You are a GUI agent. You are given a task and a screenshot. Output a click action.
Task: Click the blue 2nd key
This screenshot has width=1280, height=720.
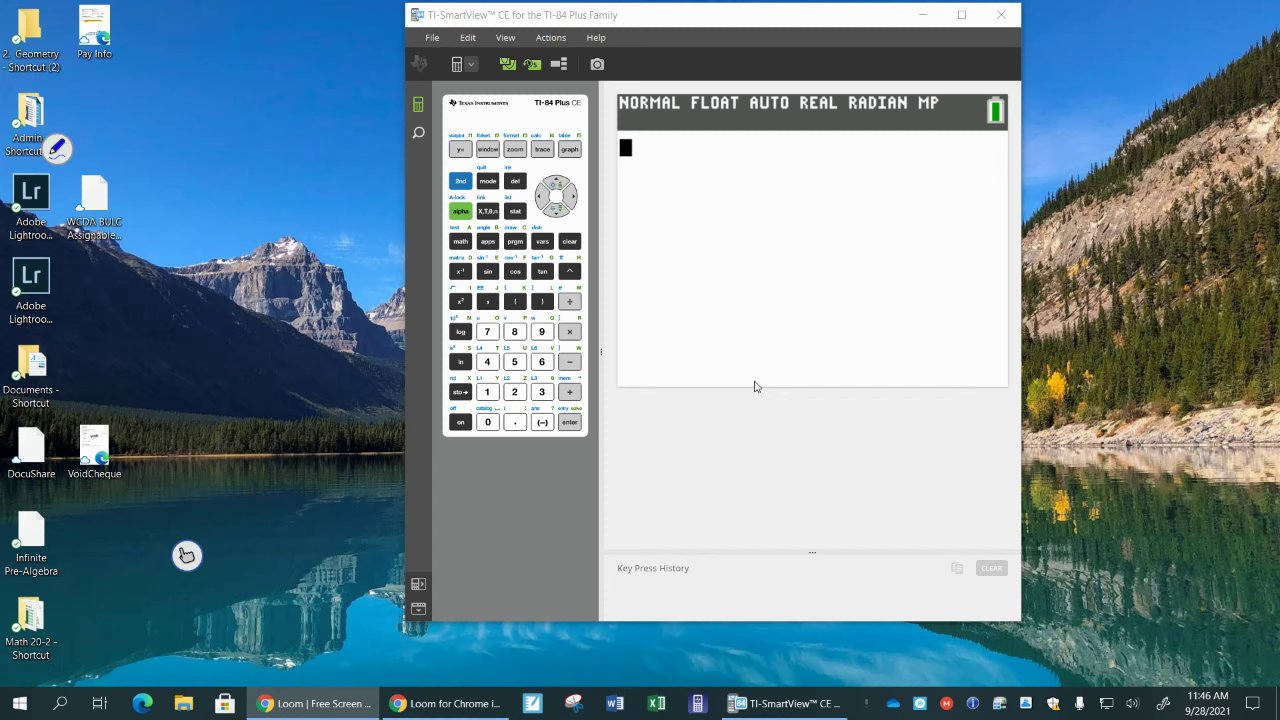(x=460, y=181)
